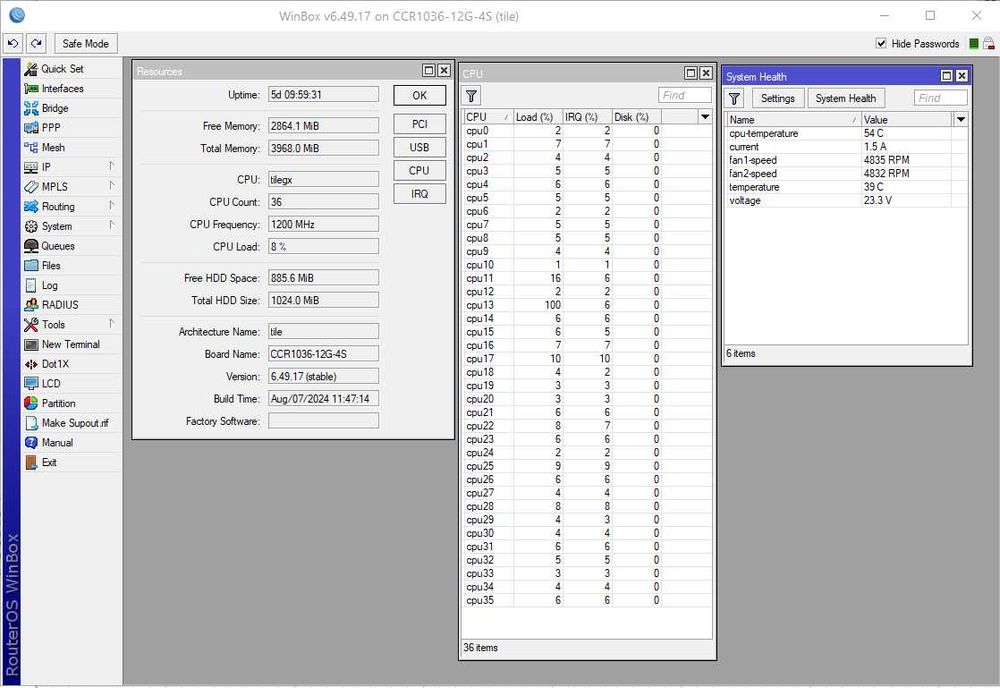Viewport: 1000px width, 688px height.
Task: Toggle the Hide Passwords checkbox
Action: (x=881, y=43)
